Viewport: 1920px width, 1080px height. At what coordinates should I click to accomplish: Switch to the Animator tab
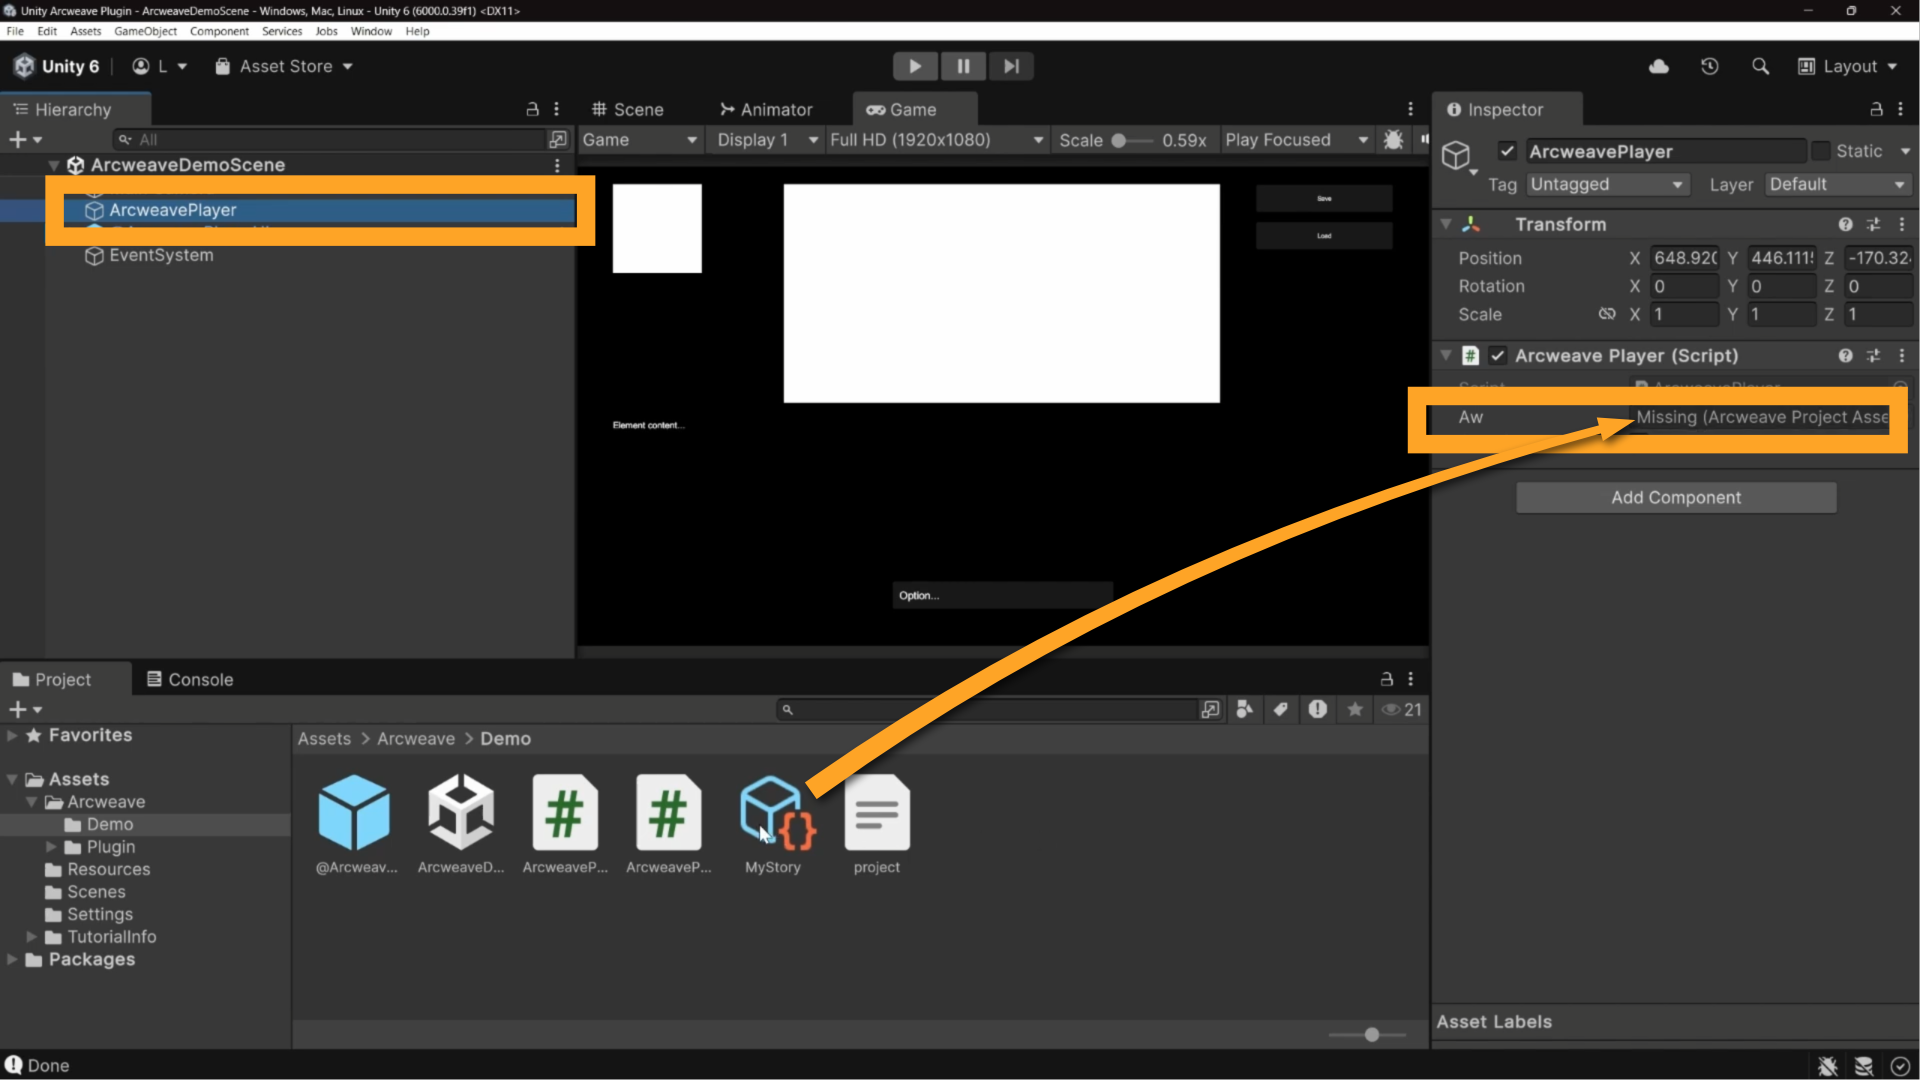pos(767,109)
